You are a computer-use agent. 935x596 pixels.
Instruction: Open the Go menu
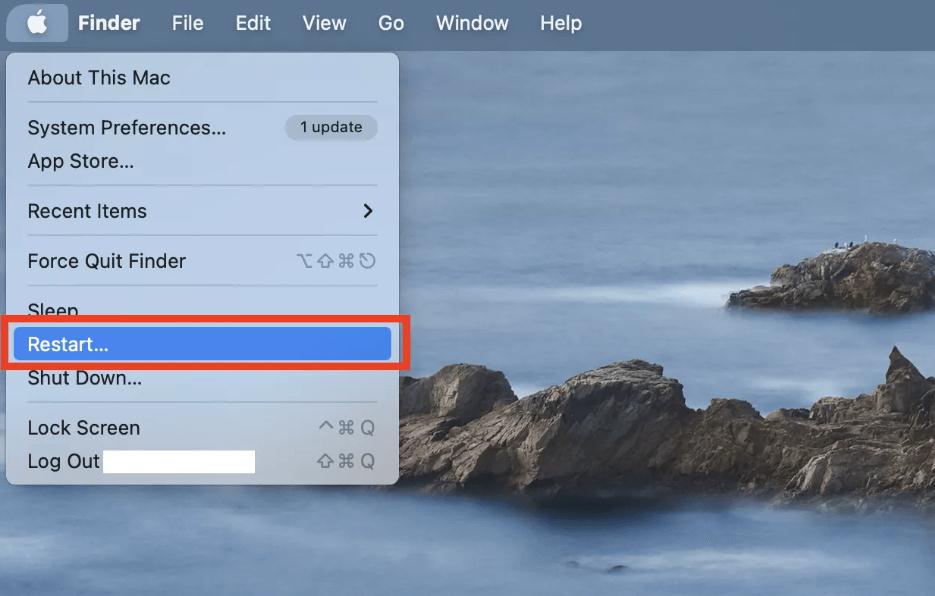pos(391,23)
